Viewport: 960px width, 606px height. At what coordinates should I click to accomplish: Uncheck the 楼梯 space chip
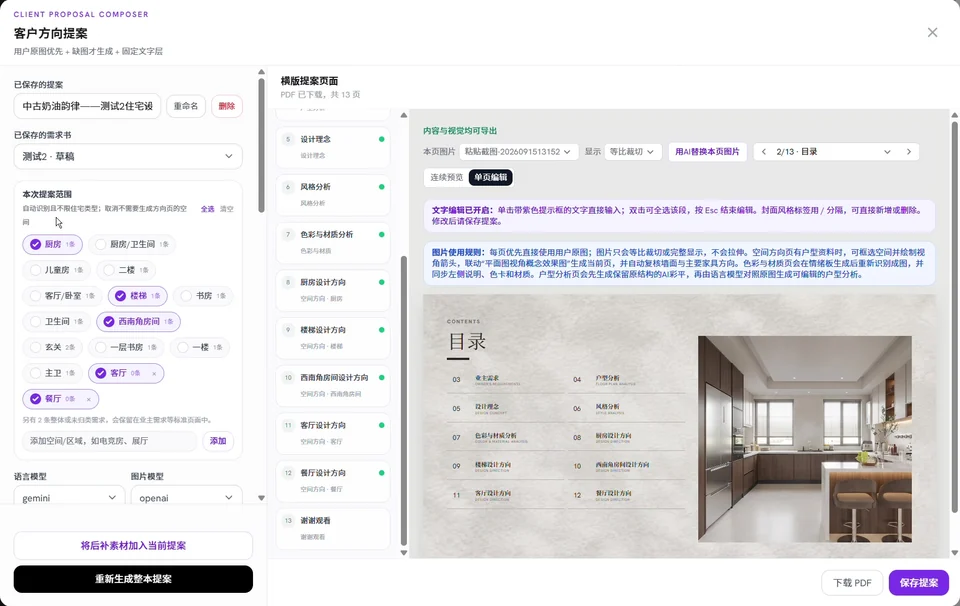[x=138, y=296]
